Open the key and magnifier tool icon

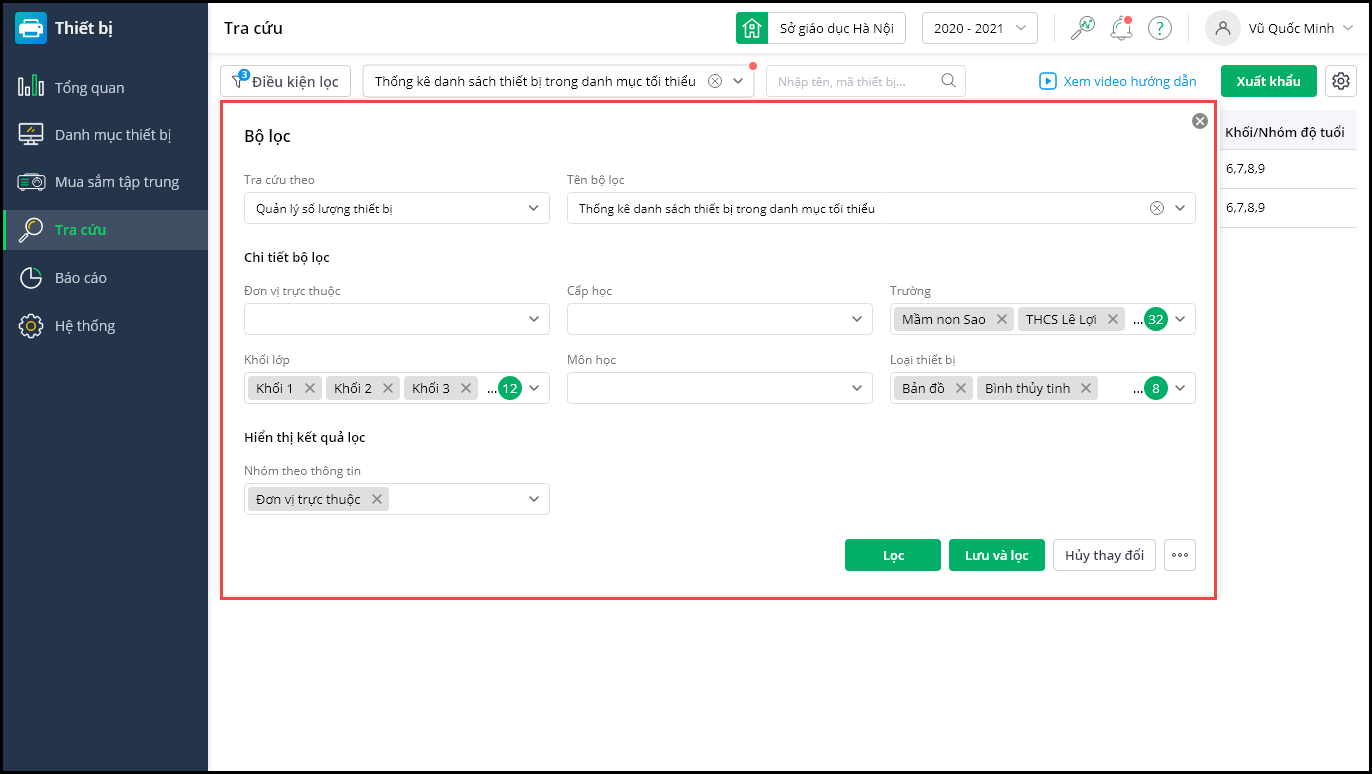tap(1082, 28)
